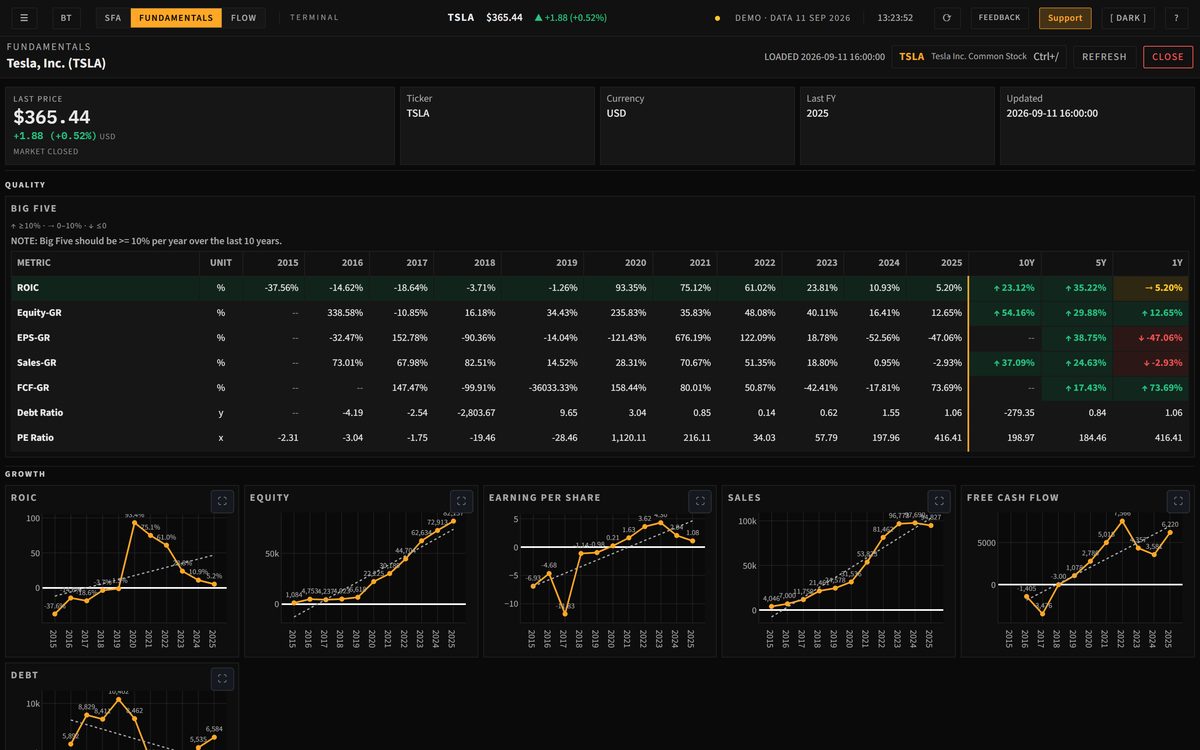Click the UNIT column header
The image size is (1200, 750).
coord(221,263)
